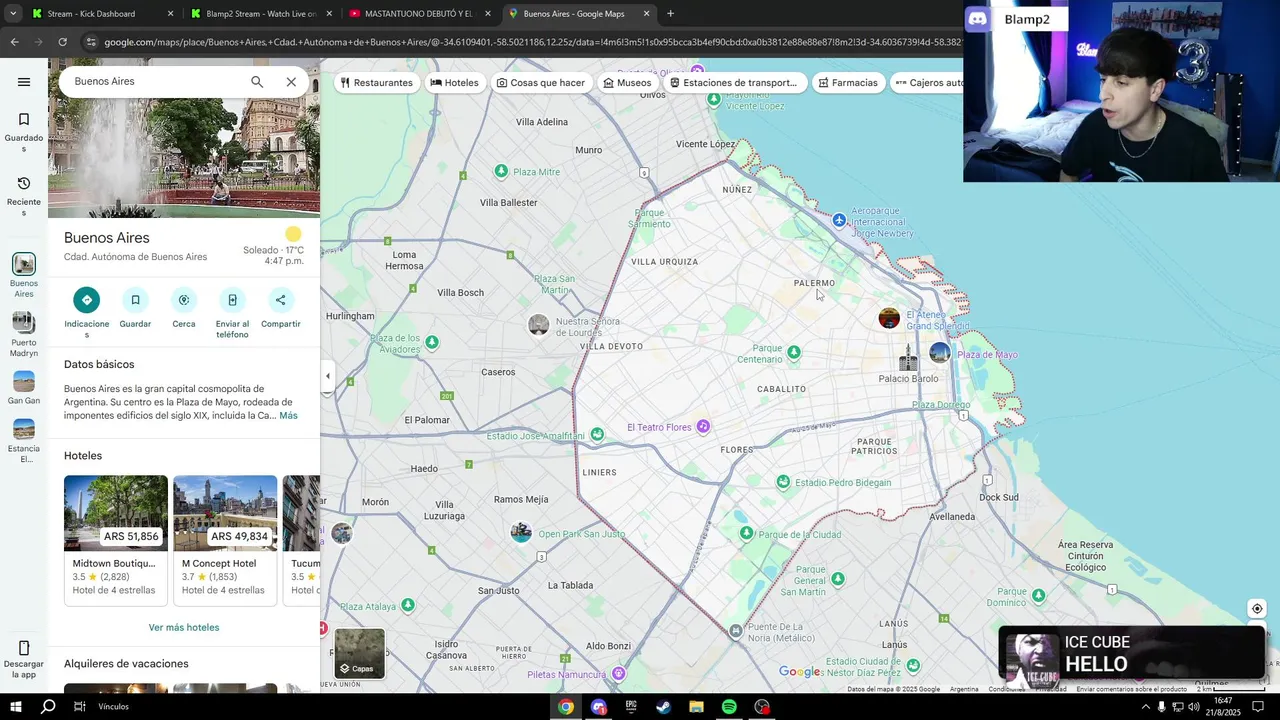
Task: Click the Indicaciones directions button
Action: coord(87,300)
